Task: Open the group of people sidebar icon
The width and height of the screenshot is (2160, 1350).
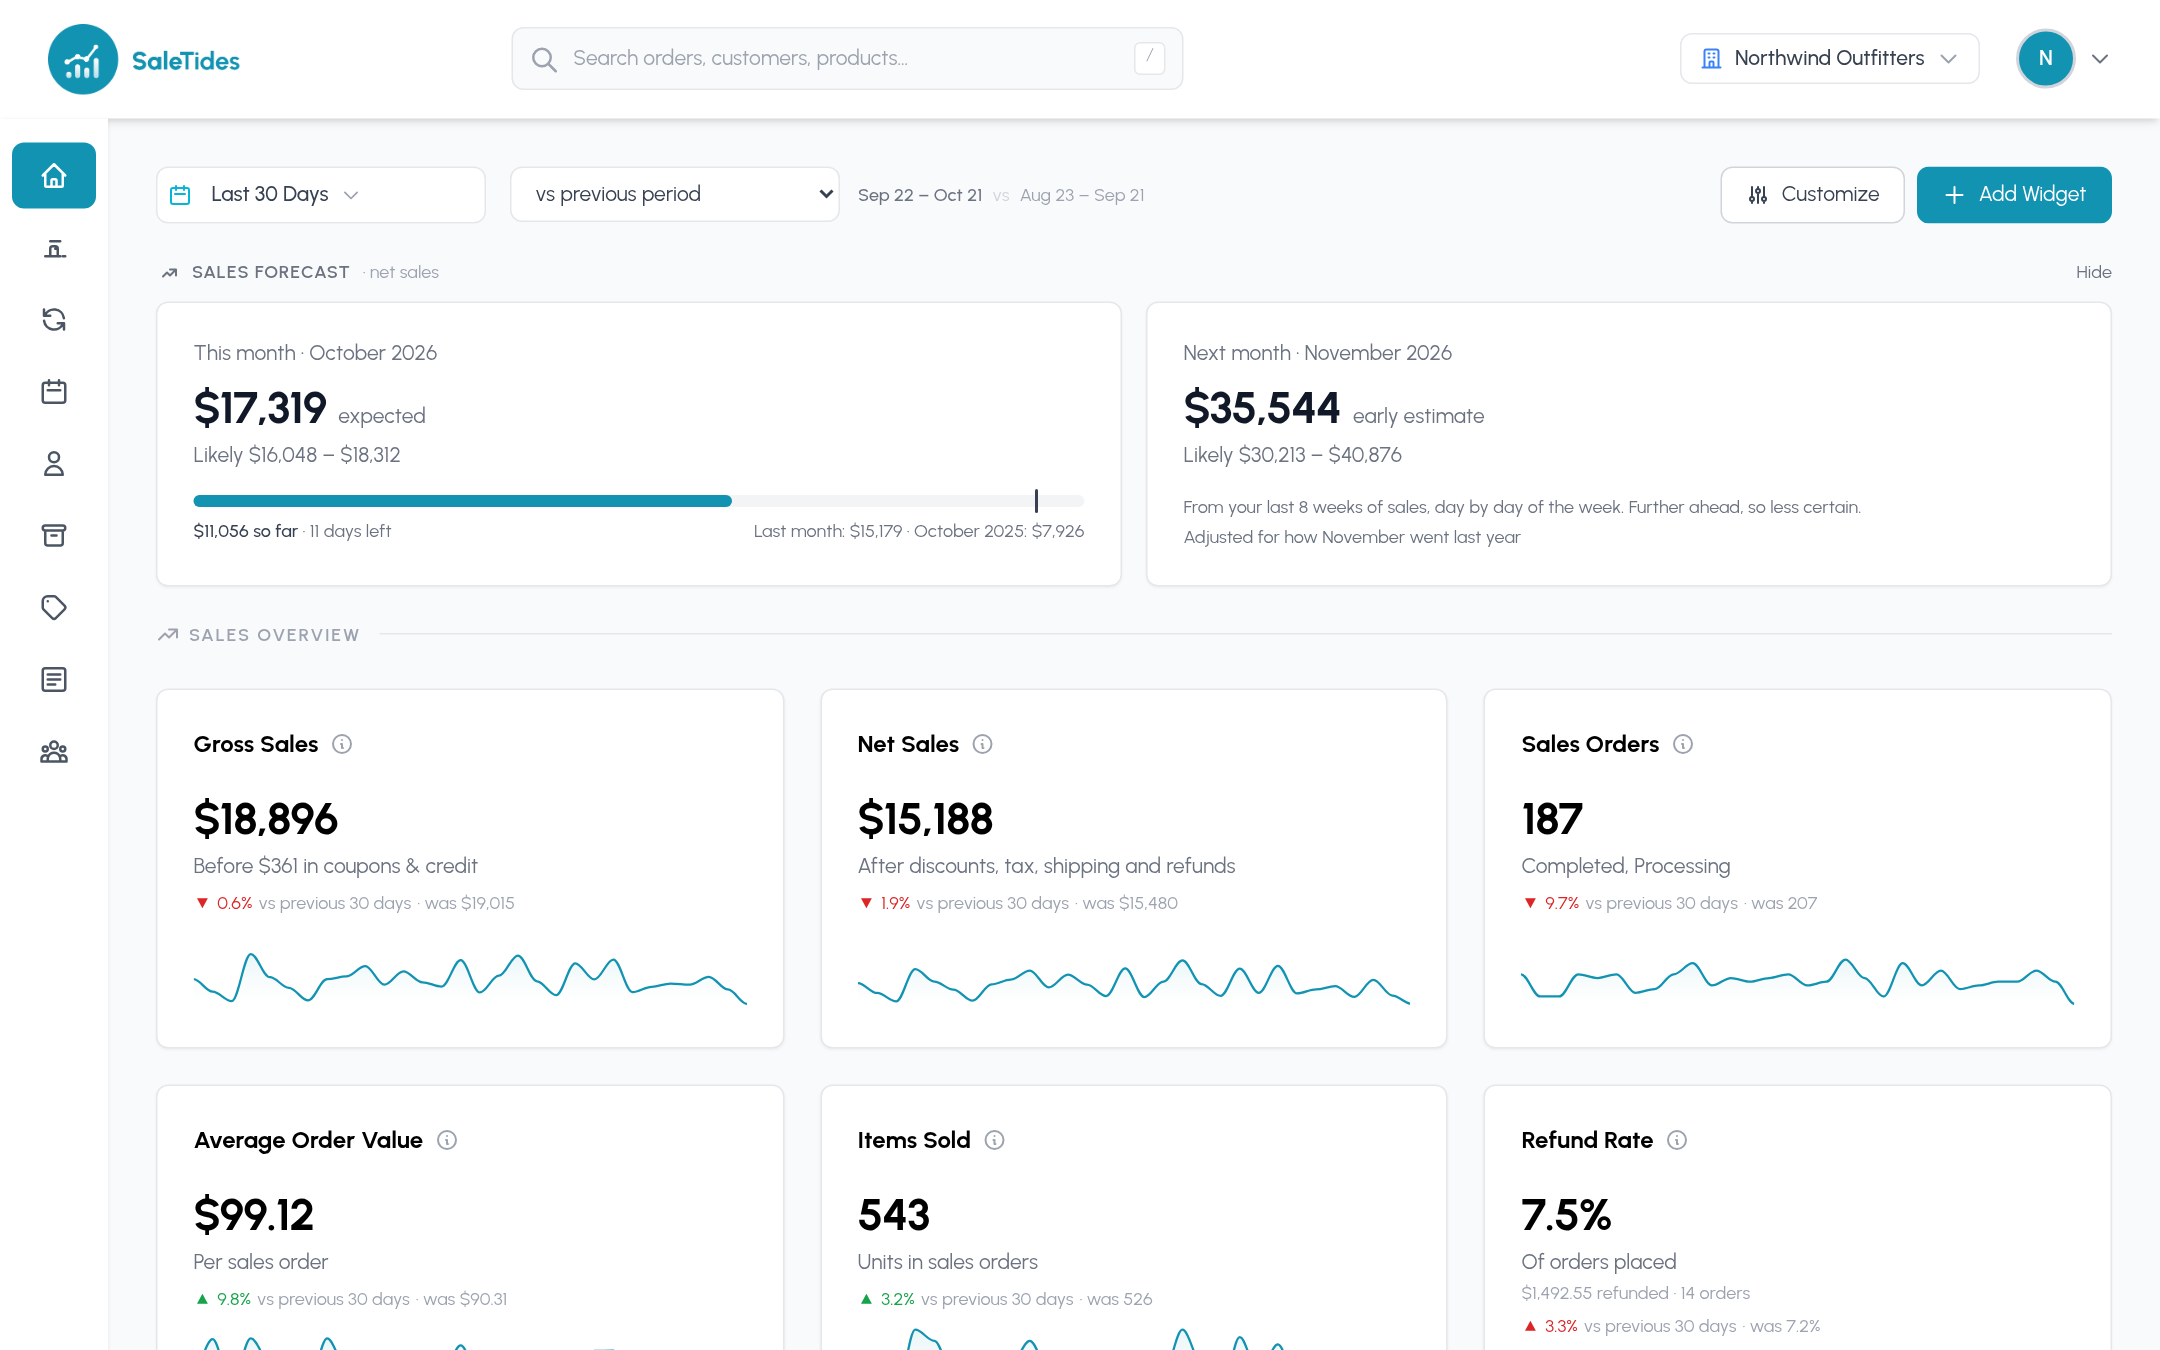Action: click(x=54, y=752)
